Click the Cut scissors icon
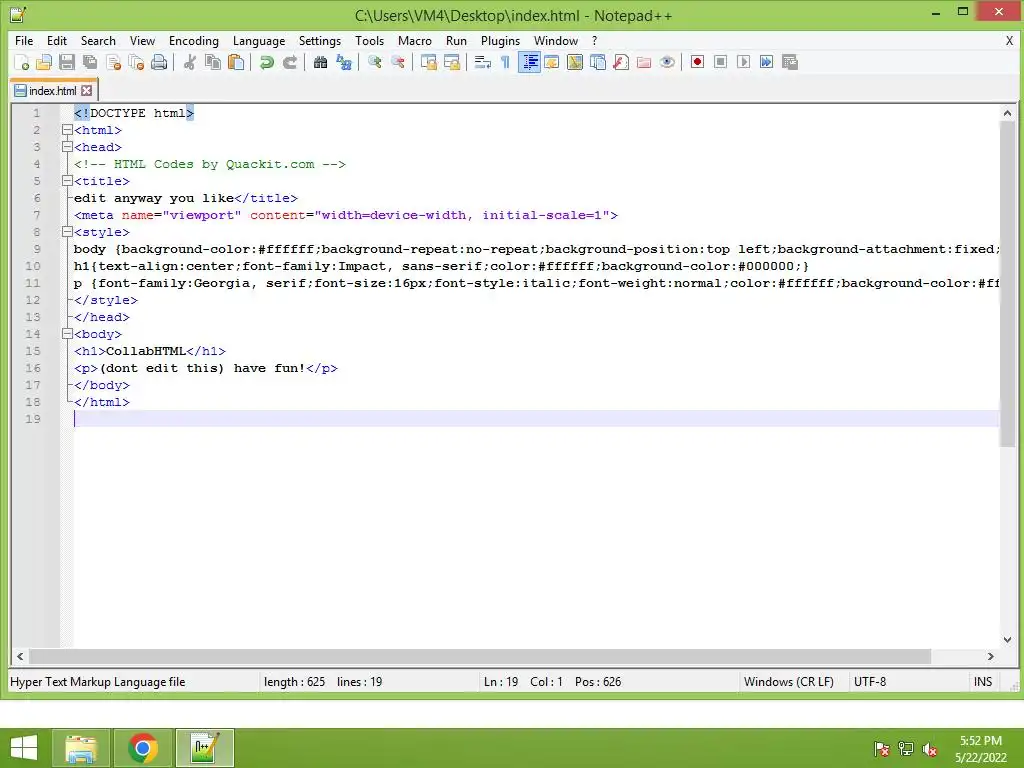1024x768 pixels. [190, 62]
